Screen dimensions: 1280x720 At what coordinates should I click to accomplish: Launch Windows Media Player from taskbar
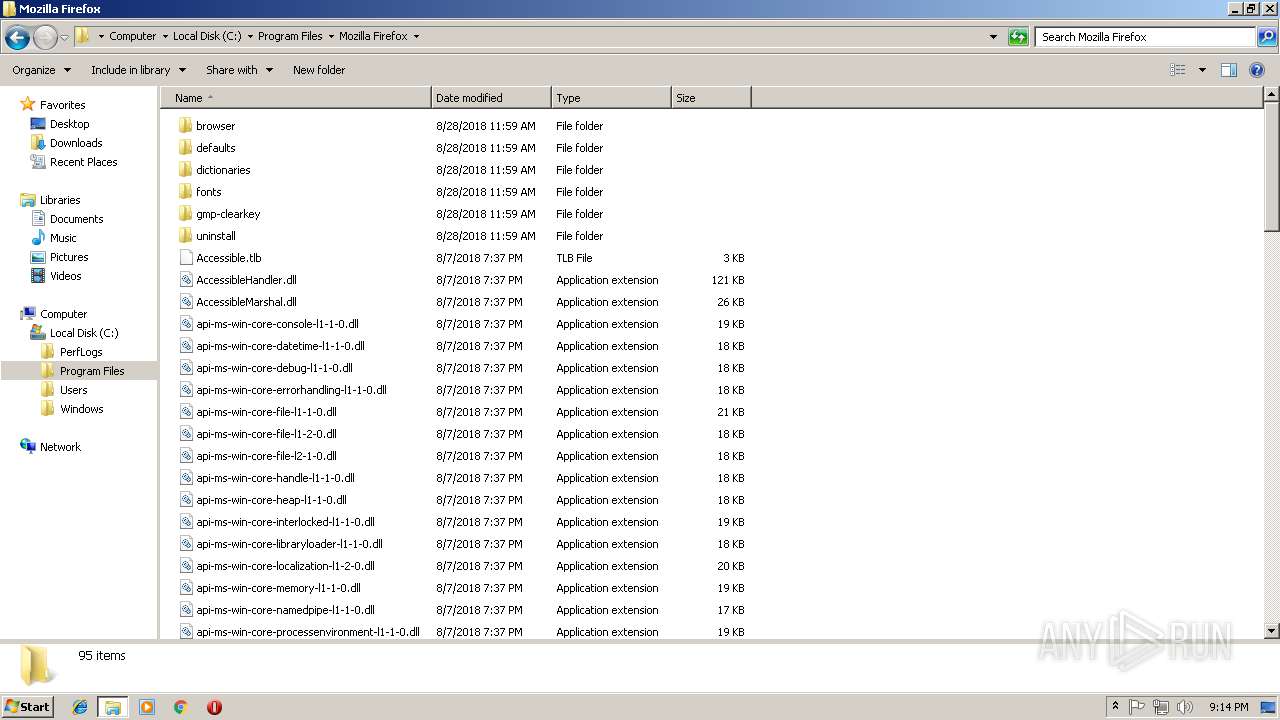147,707
